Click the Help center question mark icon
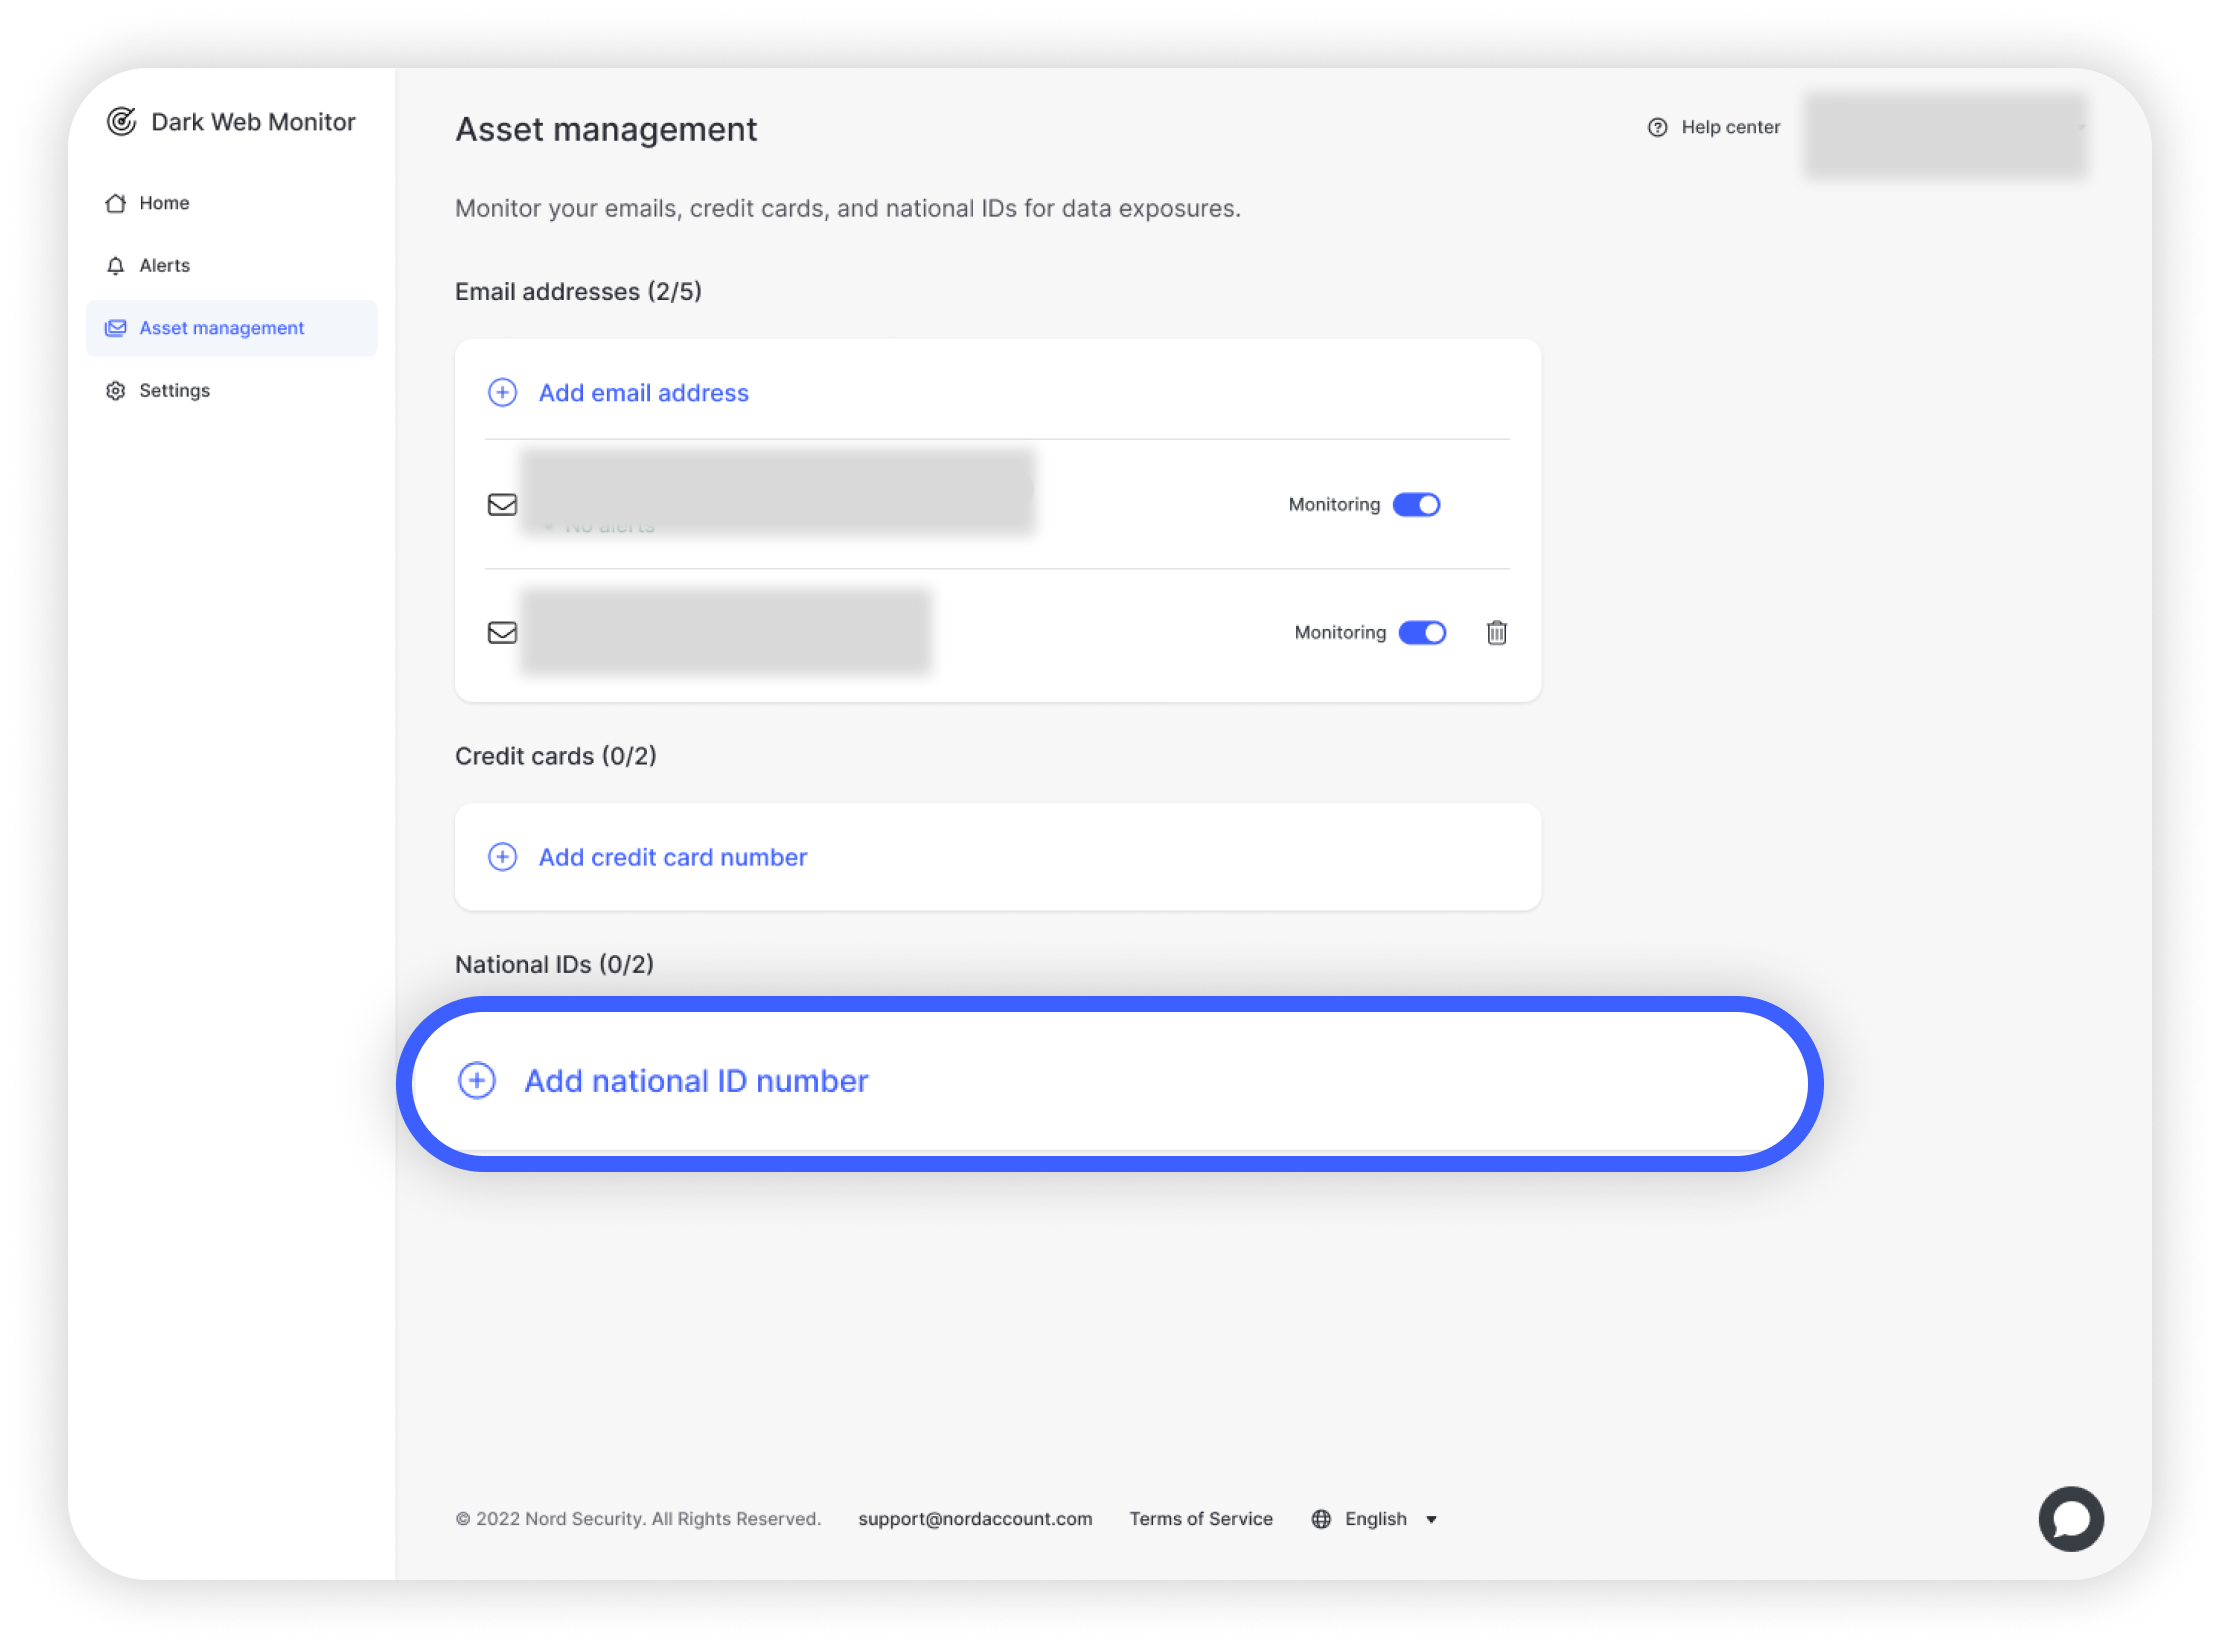The width and height of the screenshot is (2220, 1648). [1657, 128]
